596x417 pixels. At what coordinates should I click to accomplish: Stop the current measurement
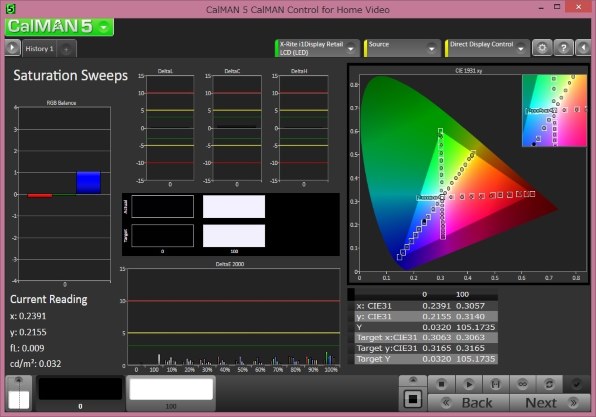pyautogui.click(x=441, y=384)
